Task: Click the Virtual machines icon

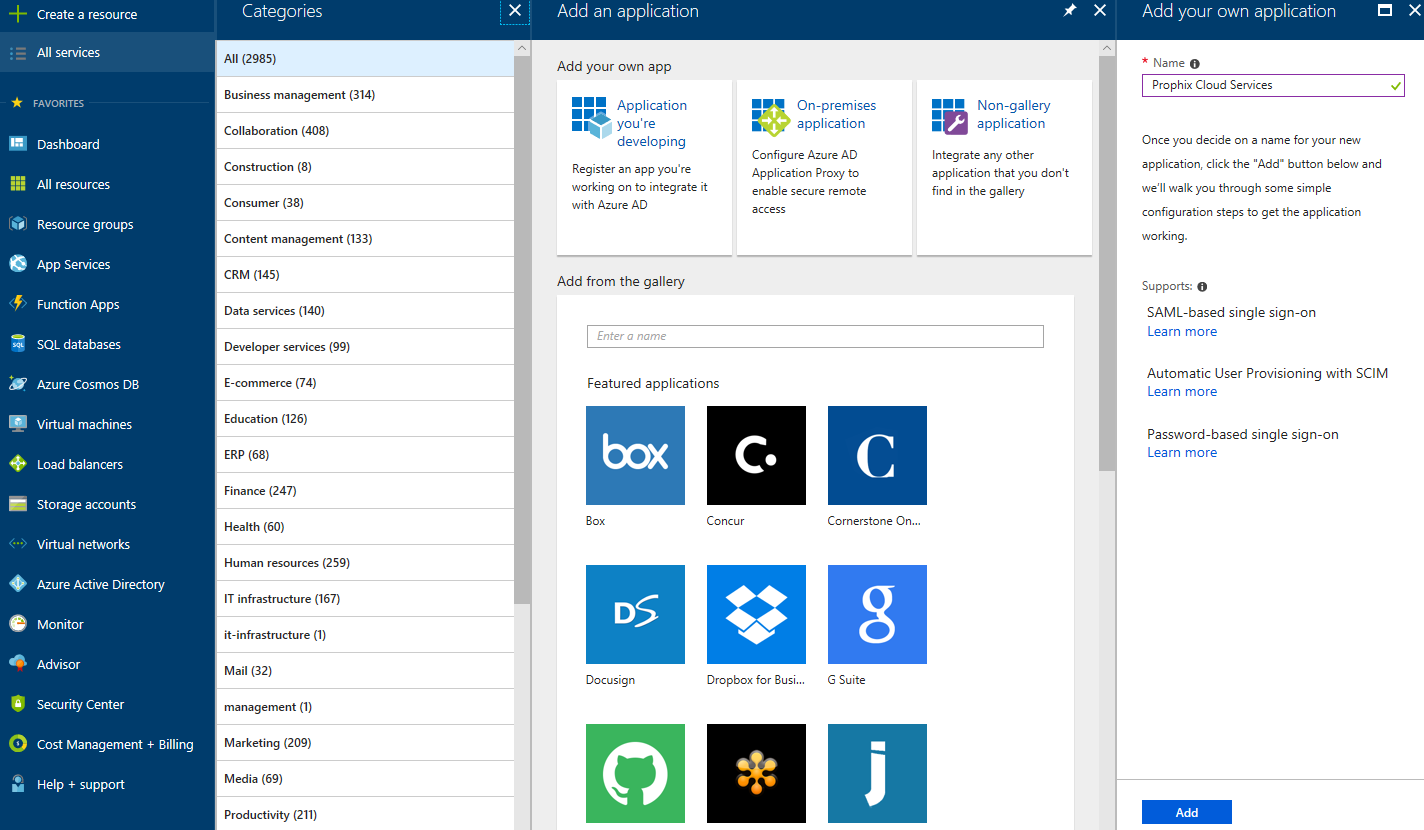Action: tap(17, 424)
